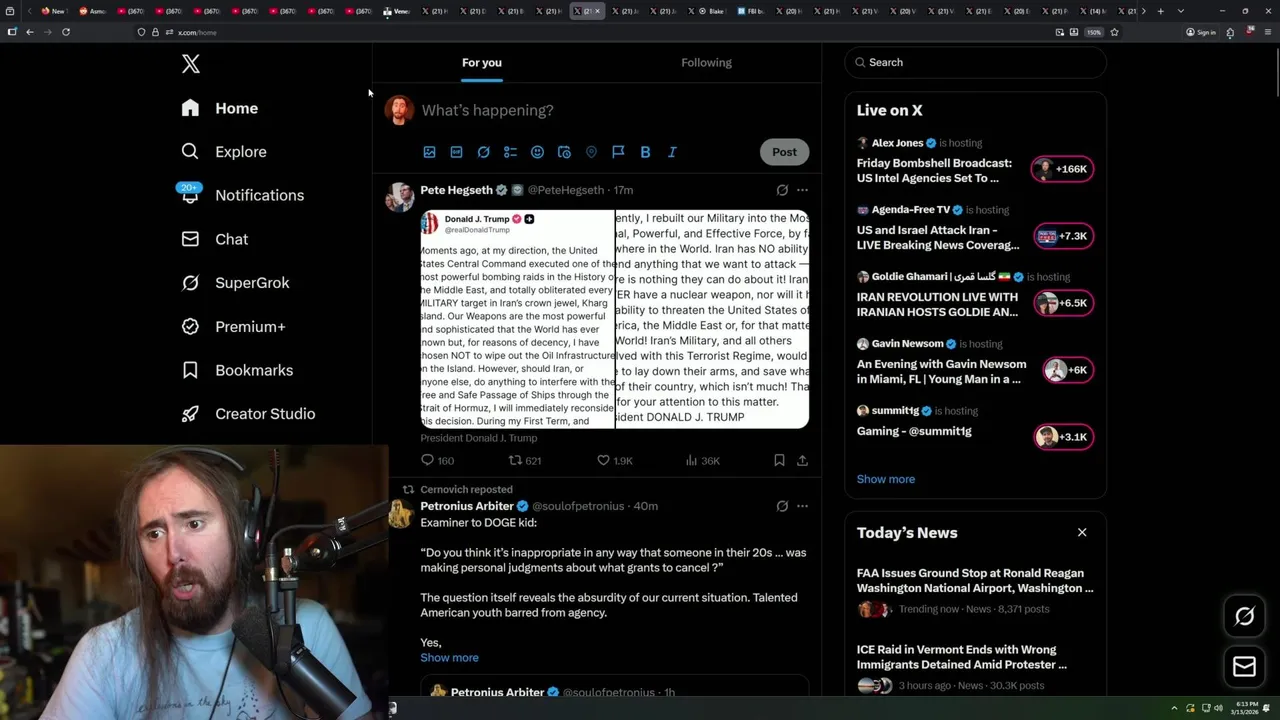This screenshot has width=1280, height=720.
Task: Open Grok explain on Petronius Arbiter's post
Action: pos(782,506)
